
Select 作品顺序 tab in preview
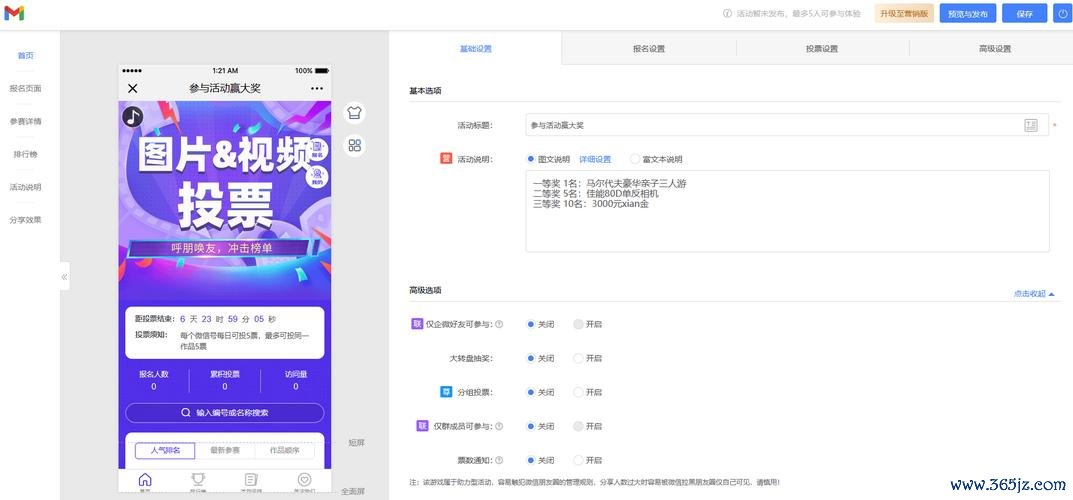[284, 450]
